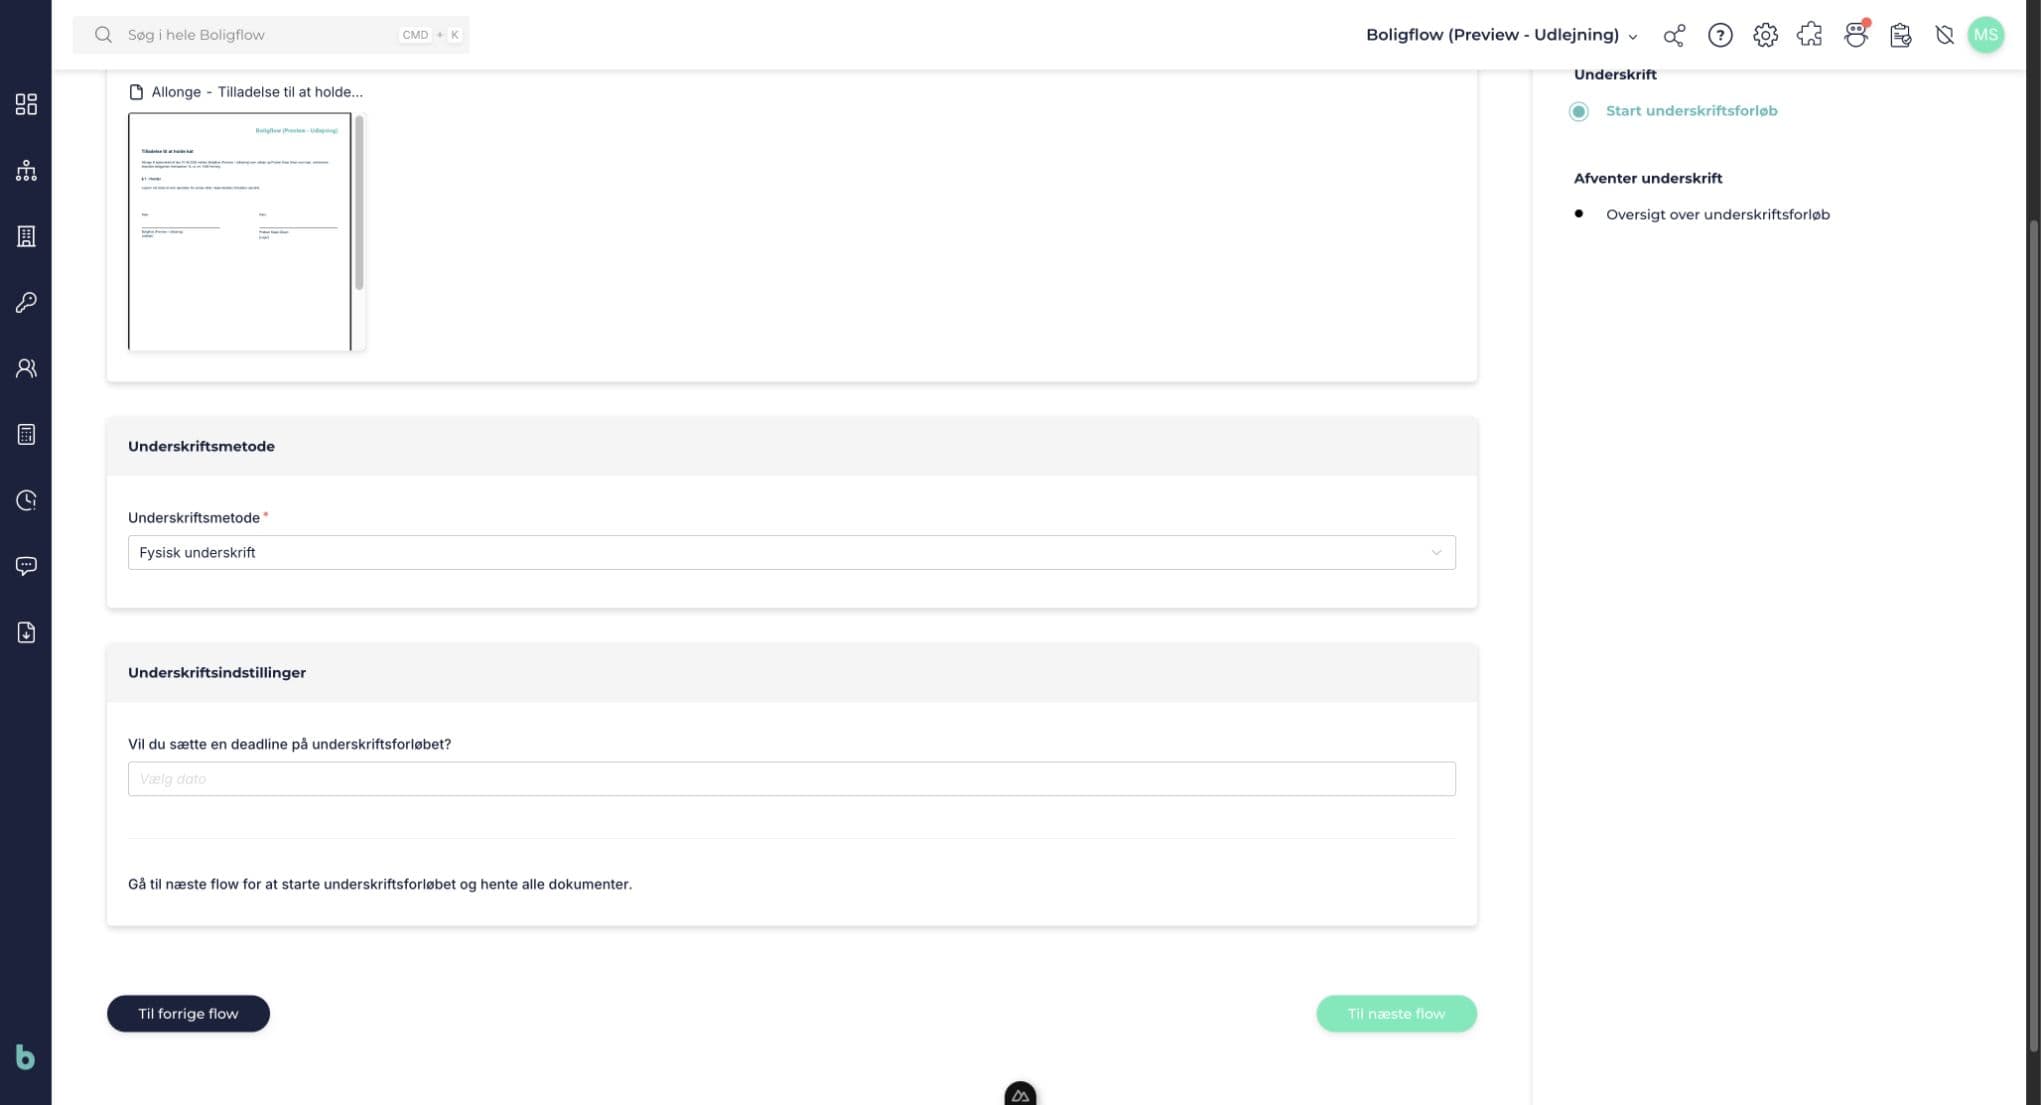Screen dimensions: 2041x1105
Task: Click the Underskriftsindstillinger section header
Action: [791, 672]
